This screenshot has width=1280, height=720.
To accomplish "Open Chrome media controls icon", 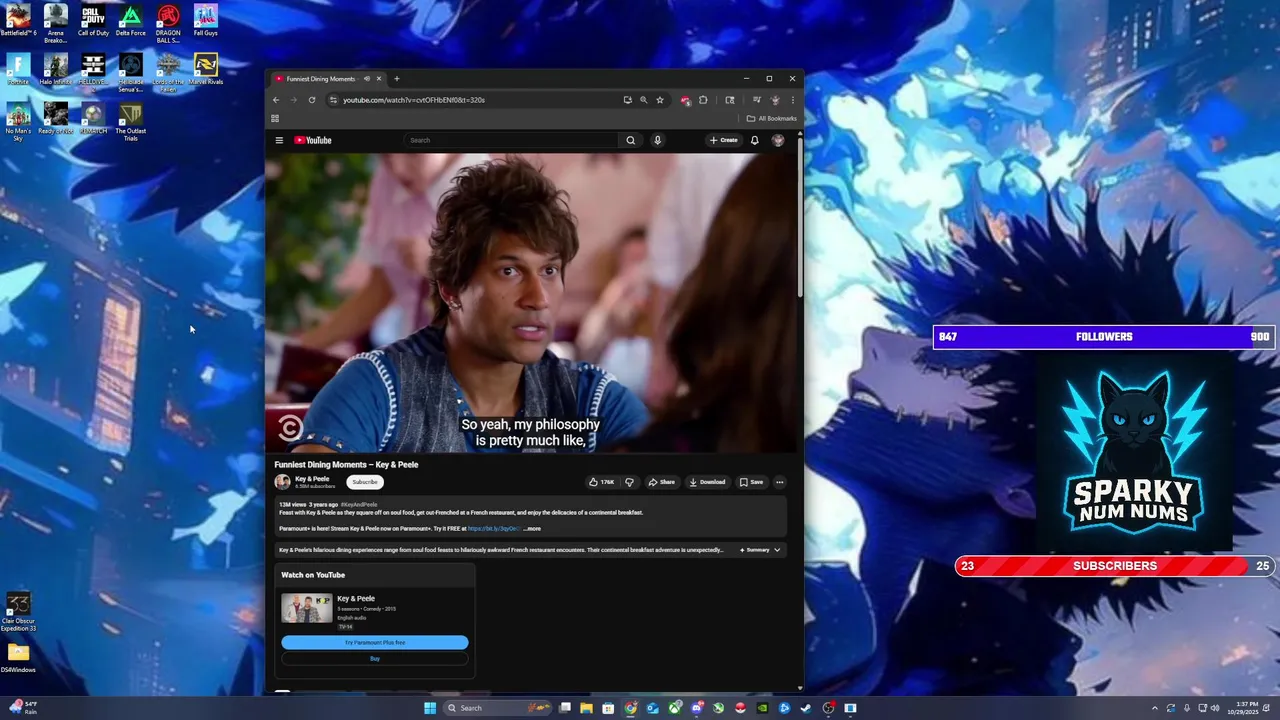I will point(757,100).
